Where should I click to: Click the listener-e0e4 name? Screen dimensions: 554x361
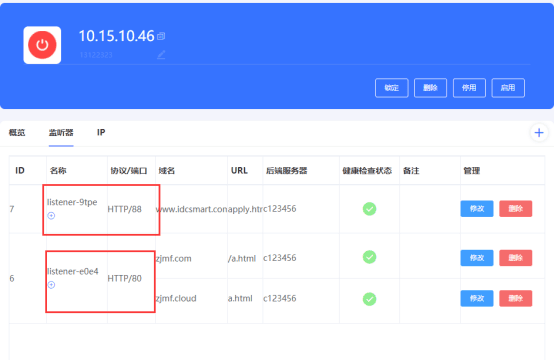point(73,271)
